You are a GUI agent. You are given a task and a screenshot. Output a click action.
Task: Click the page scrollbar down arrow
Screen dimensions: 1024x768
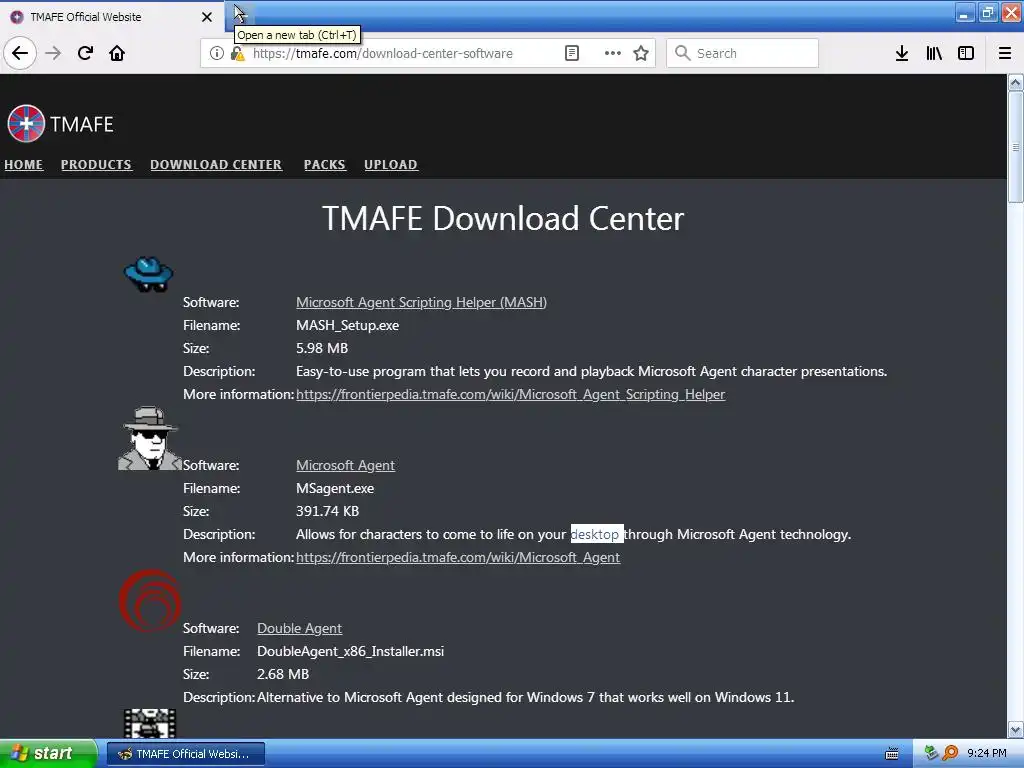[1016, 729]
